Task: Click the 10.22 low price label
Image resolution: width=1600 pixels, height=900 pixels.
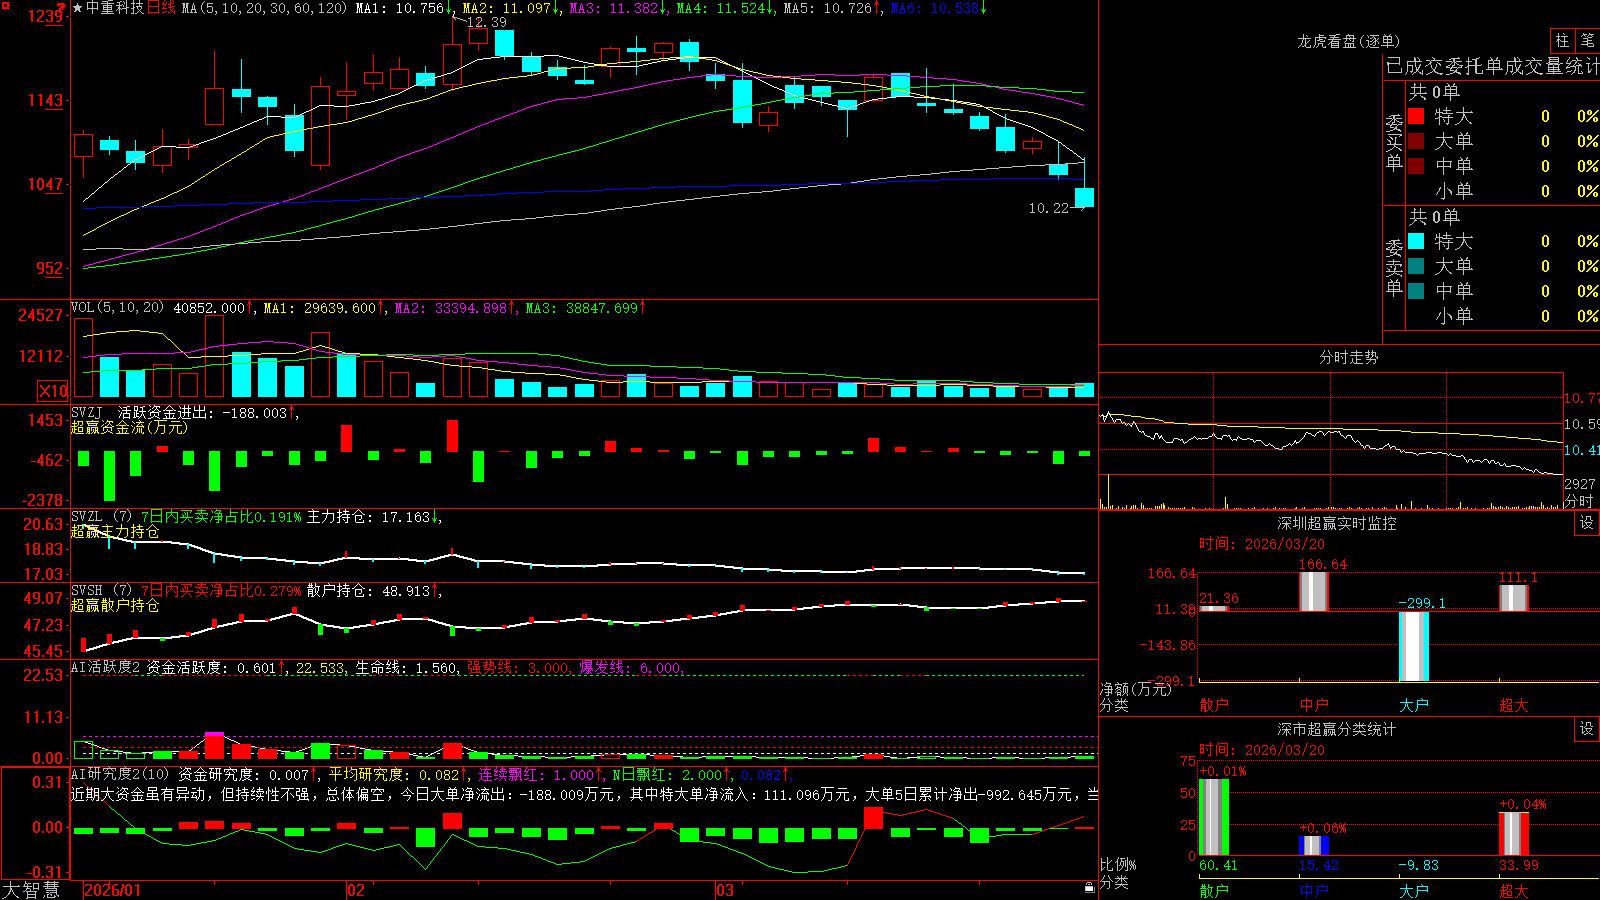Action: click(1049, 208)
